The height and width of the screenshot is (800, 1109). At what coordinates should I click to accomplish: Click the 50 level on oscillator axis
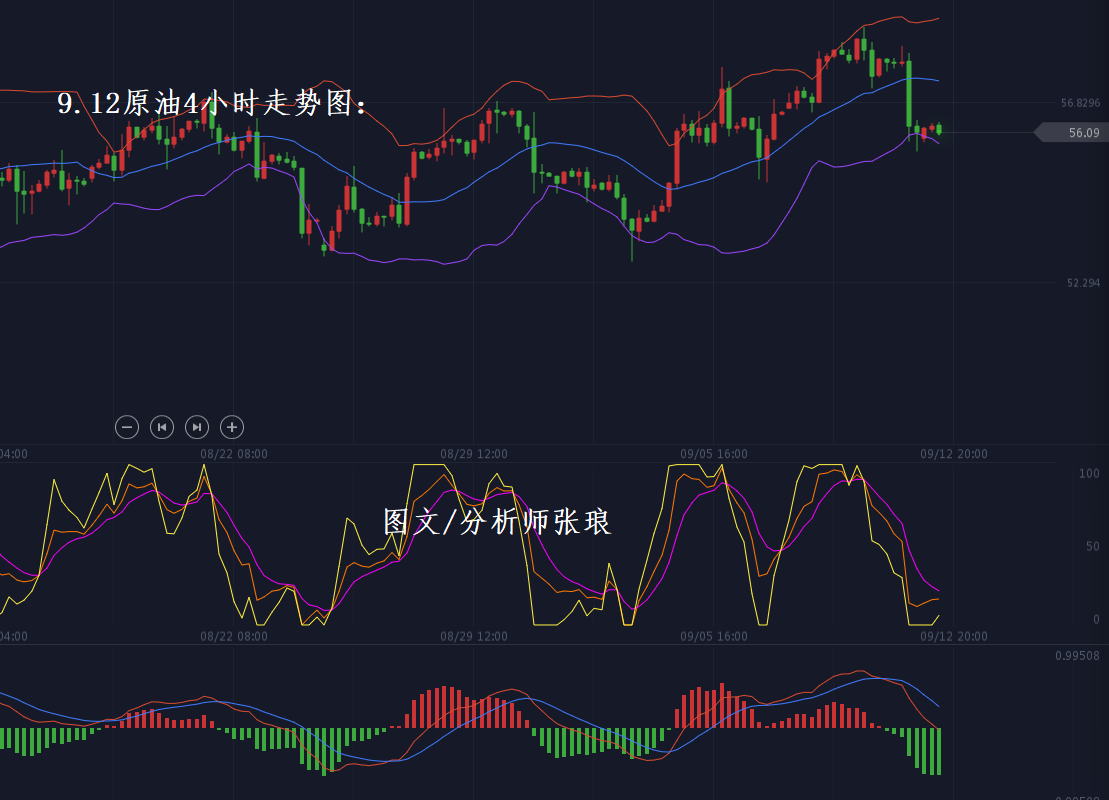pos(1092,546)
